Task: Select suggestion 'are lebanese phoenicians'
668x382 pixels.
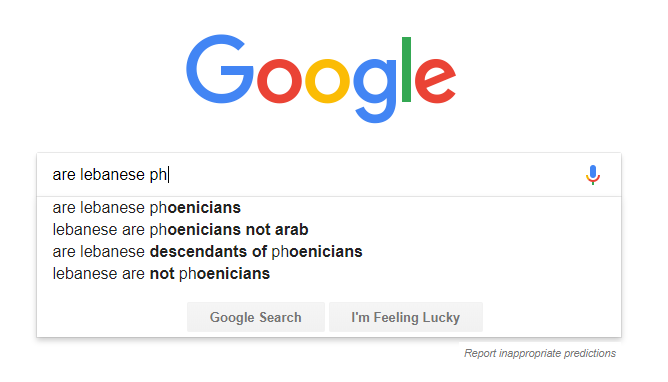Action: 147,208
